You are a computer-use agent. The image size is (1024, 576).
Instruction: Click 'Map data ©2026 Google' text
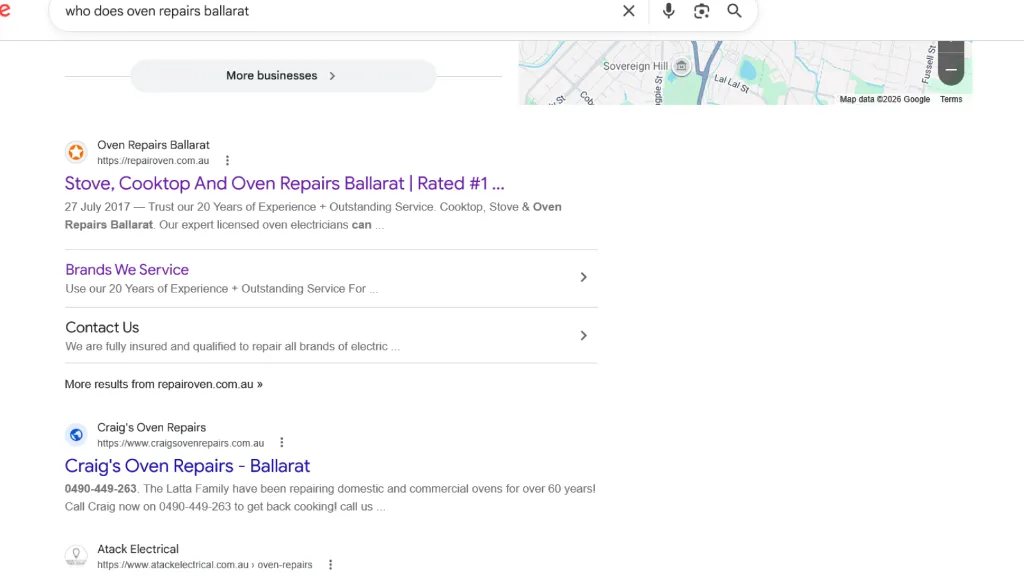[x=884, y=99]
